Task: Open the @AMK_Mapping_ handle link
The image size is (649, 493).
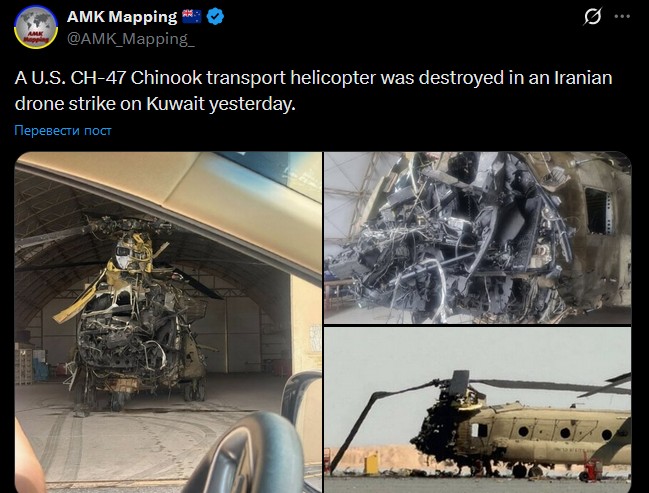Action: pyautogui.click(x=131, y=38)
